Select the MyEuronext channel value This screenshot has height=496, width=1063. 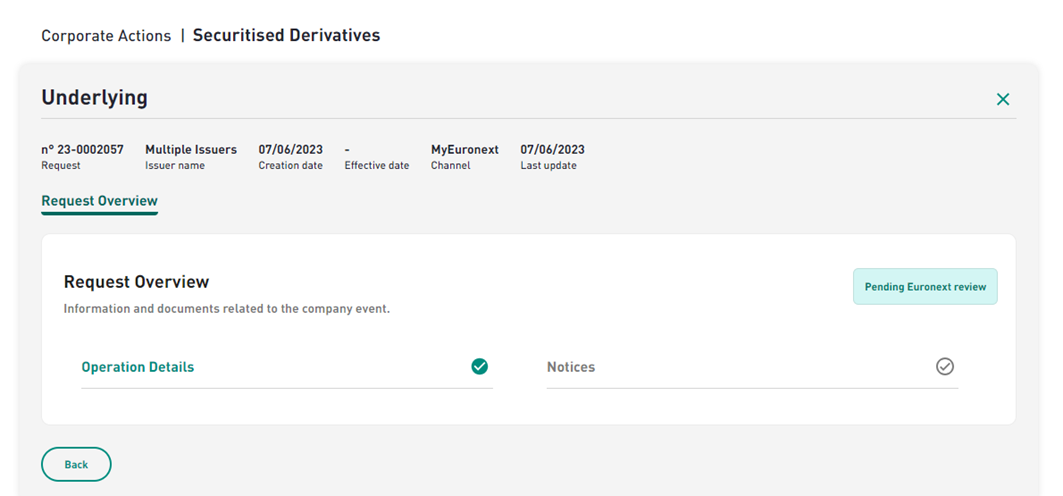point(465,150)
